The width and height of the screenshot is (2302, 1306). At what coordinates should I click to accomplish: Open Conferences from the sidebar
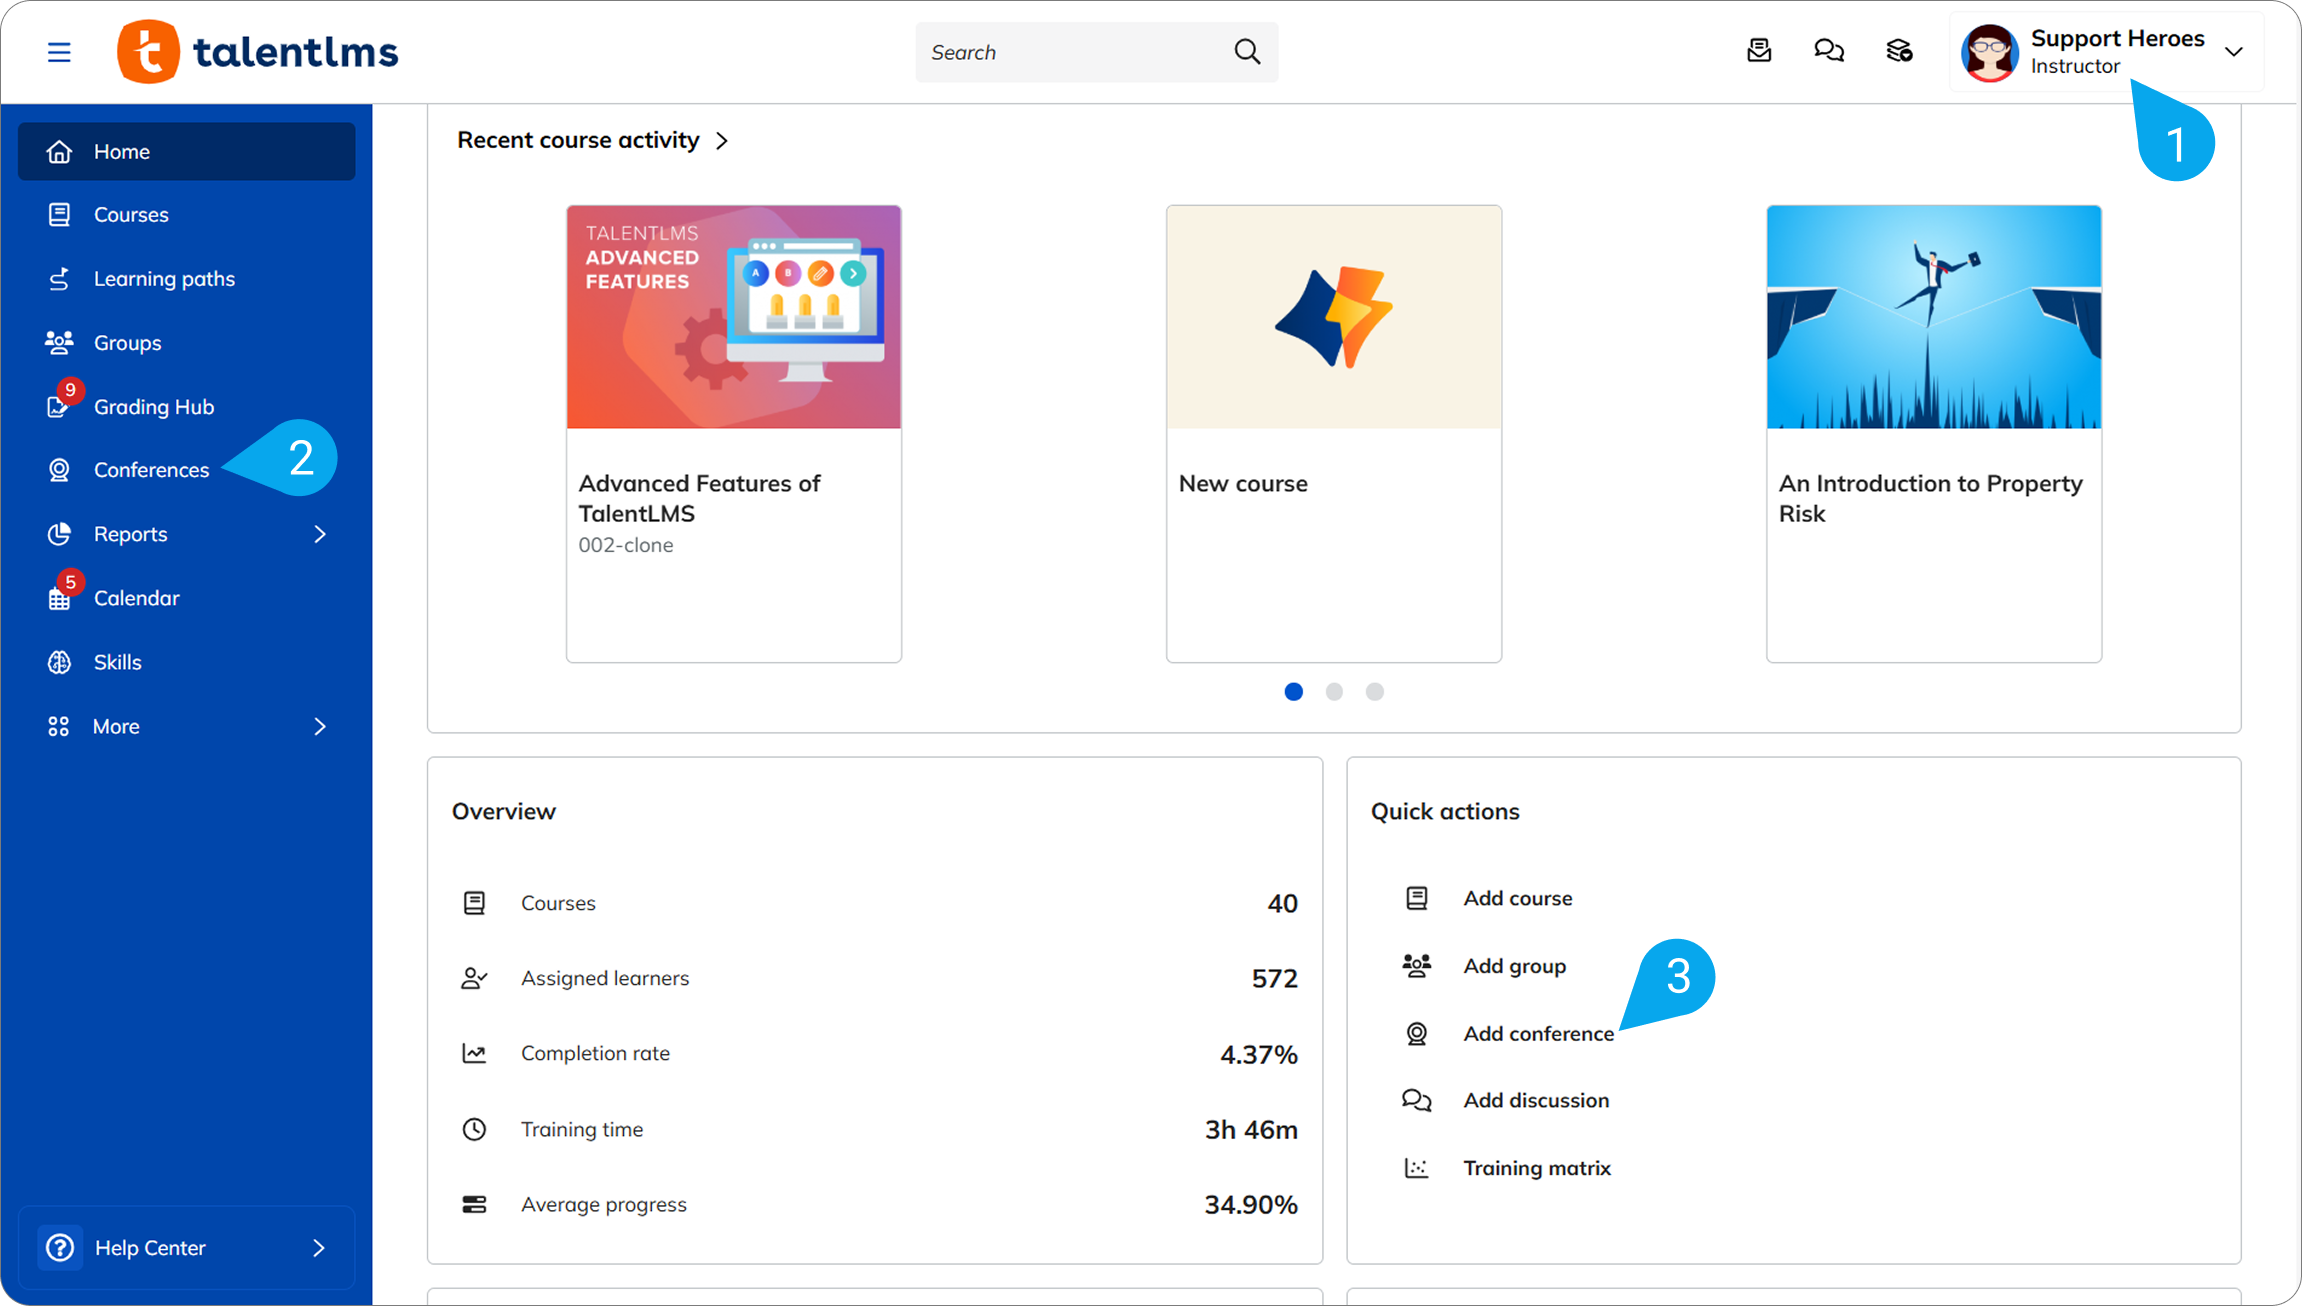151,470
